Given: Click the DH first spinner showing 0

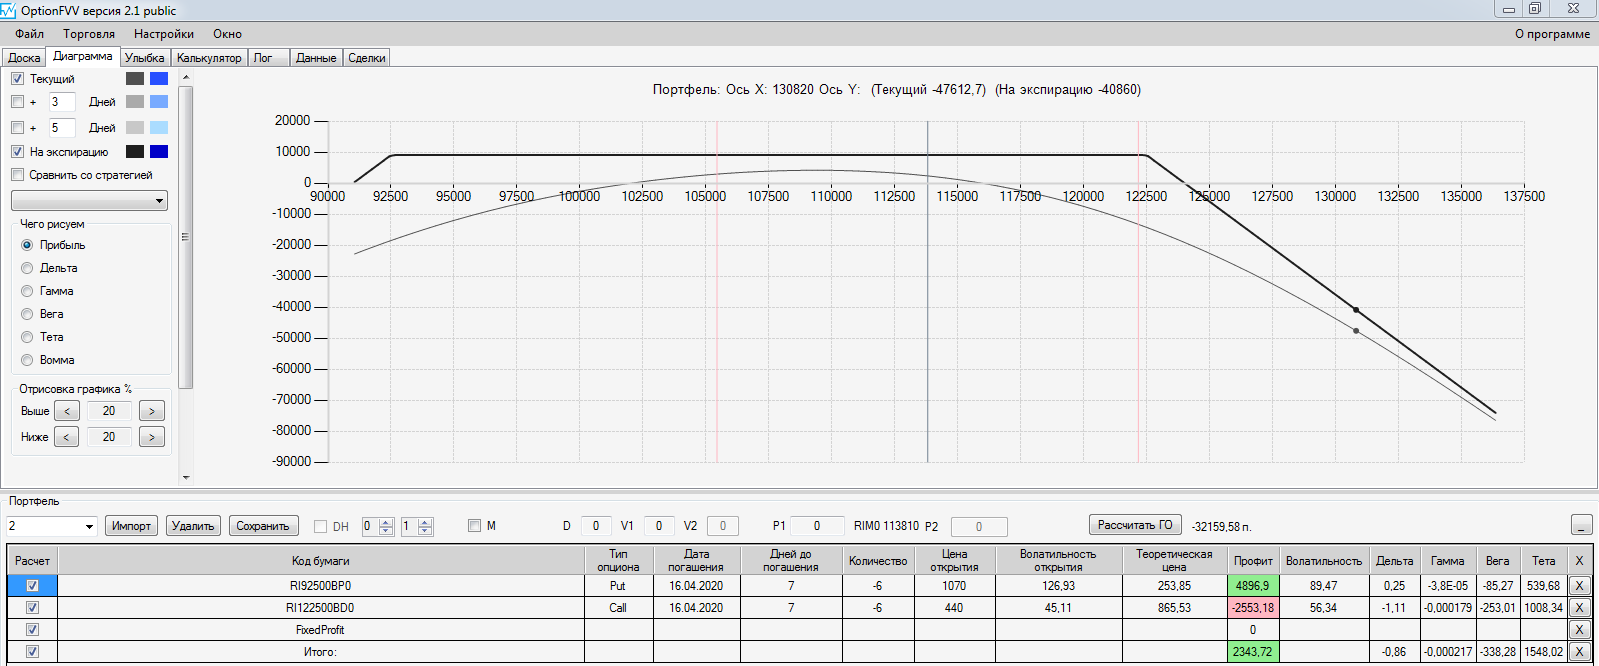Looking at the screenshot, I should [377, 526].
